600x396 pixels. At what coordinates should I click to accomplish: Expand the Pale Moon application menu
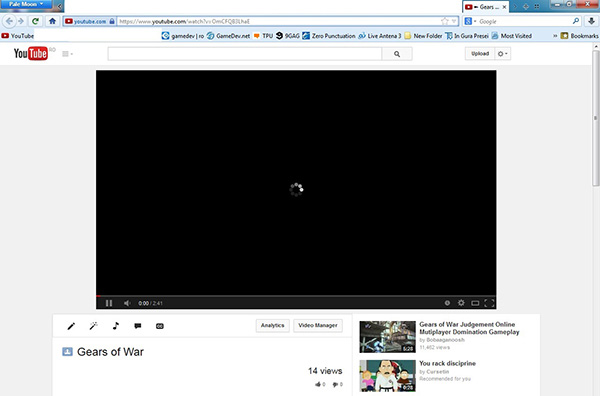[26, 5]
